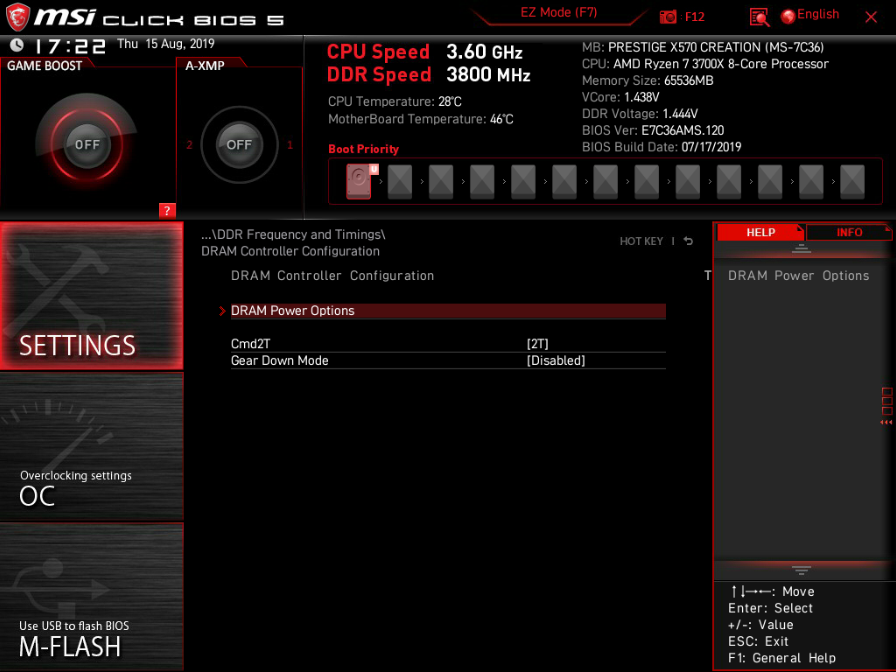Click the date Thu 15 Aug, 2019

(x=166, y=44)
